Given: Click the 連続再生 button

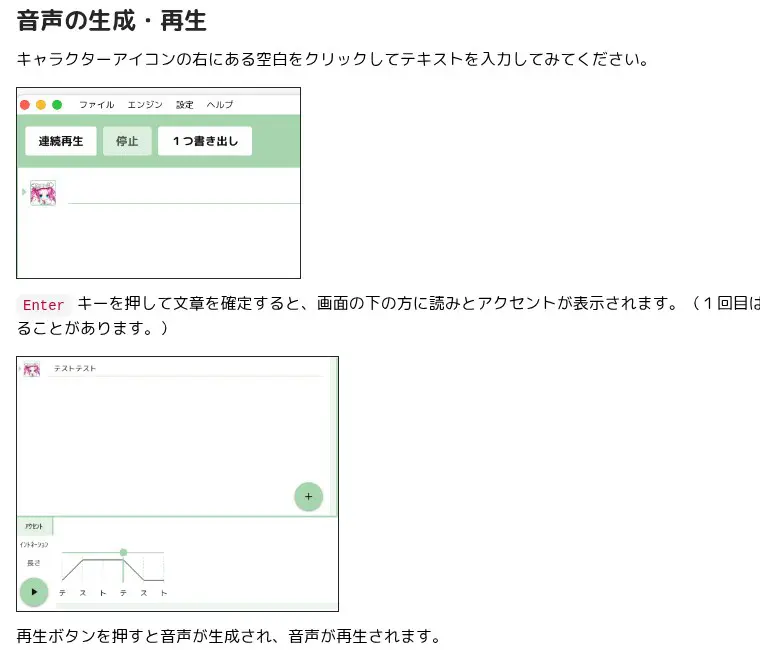Looking at the screenshot, I should click(x=61, y=141).
